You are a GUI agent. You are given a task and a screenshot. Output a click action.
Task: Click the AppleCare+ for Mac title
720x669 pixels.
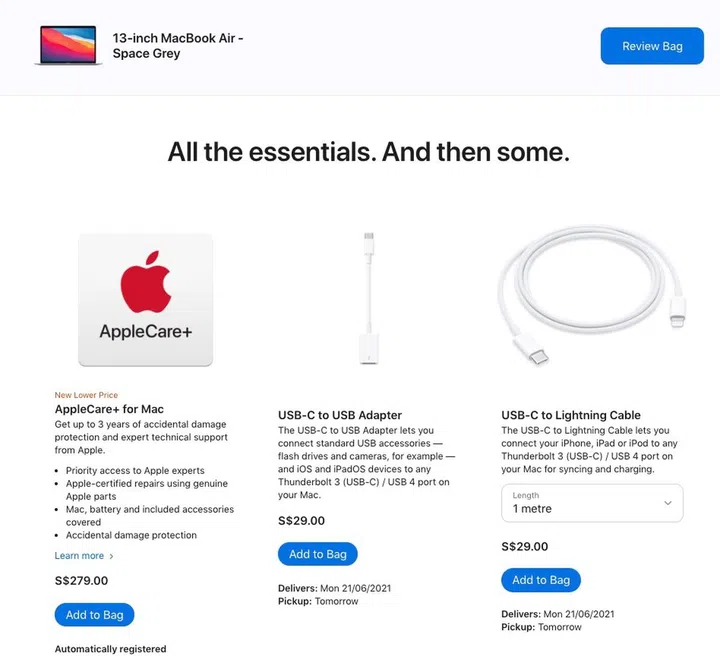coord(109,409)
